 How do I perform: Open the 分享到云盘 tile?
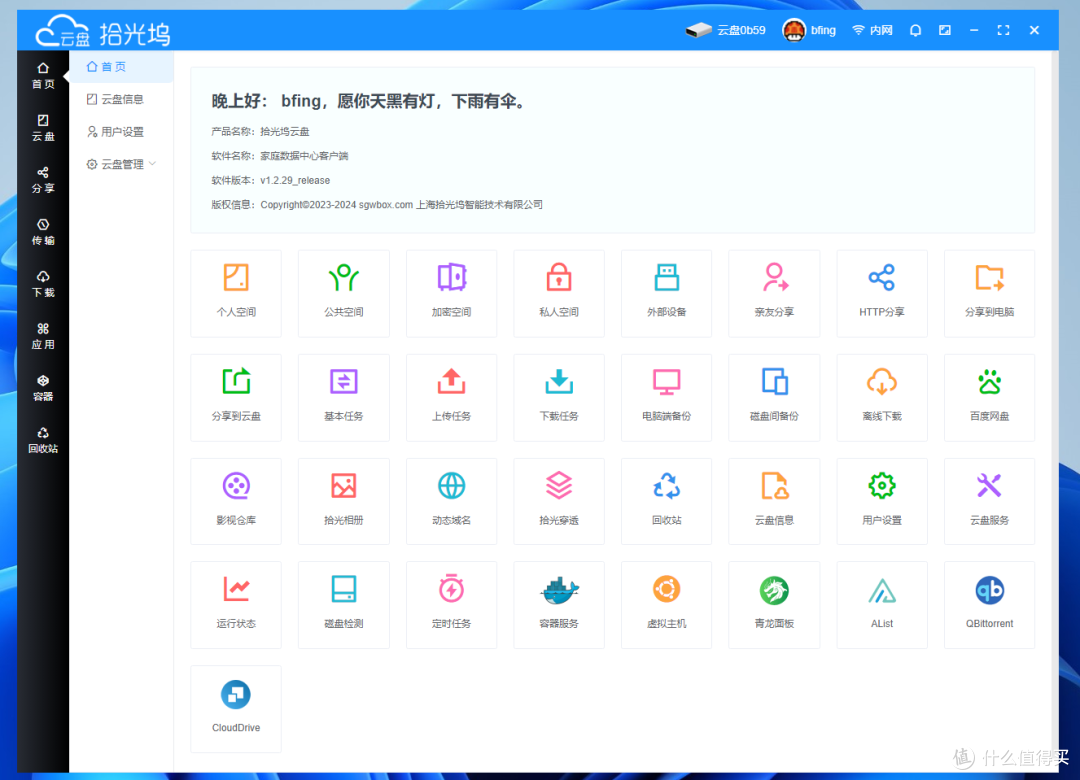[236, 397]
